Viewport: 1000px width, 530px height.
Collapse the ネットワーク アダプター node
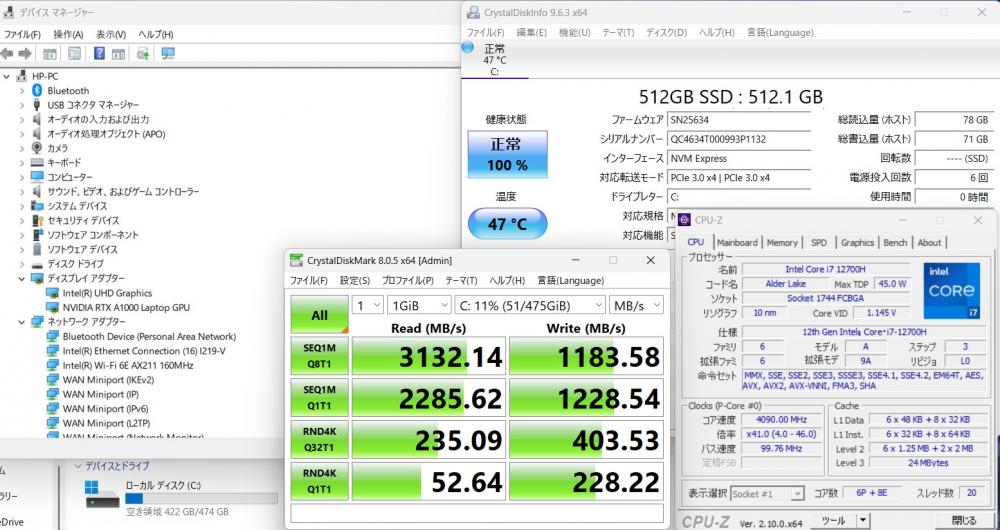(x=22, y=321)
